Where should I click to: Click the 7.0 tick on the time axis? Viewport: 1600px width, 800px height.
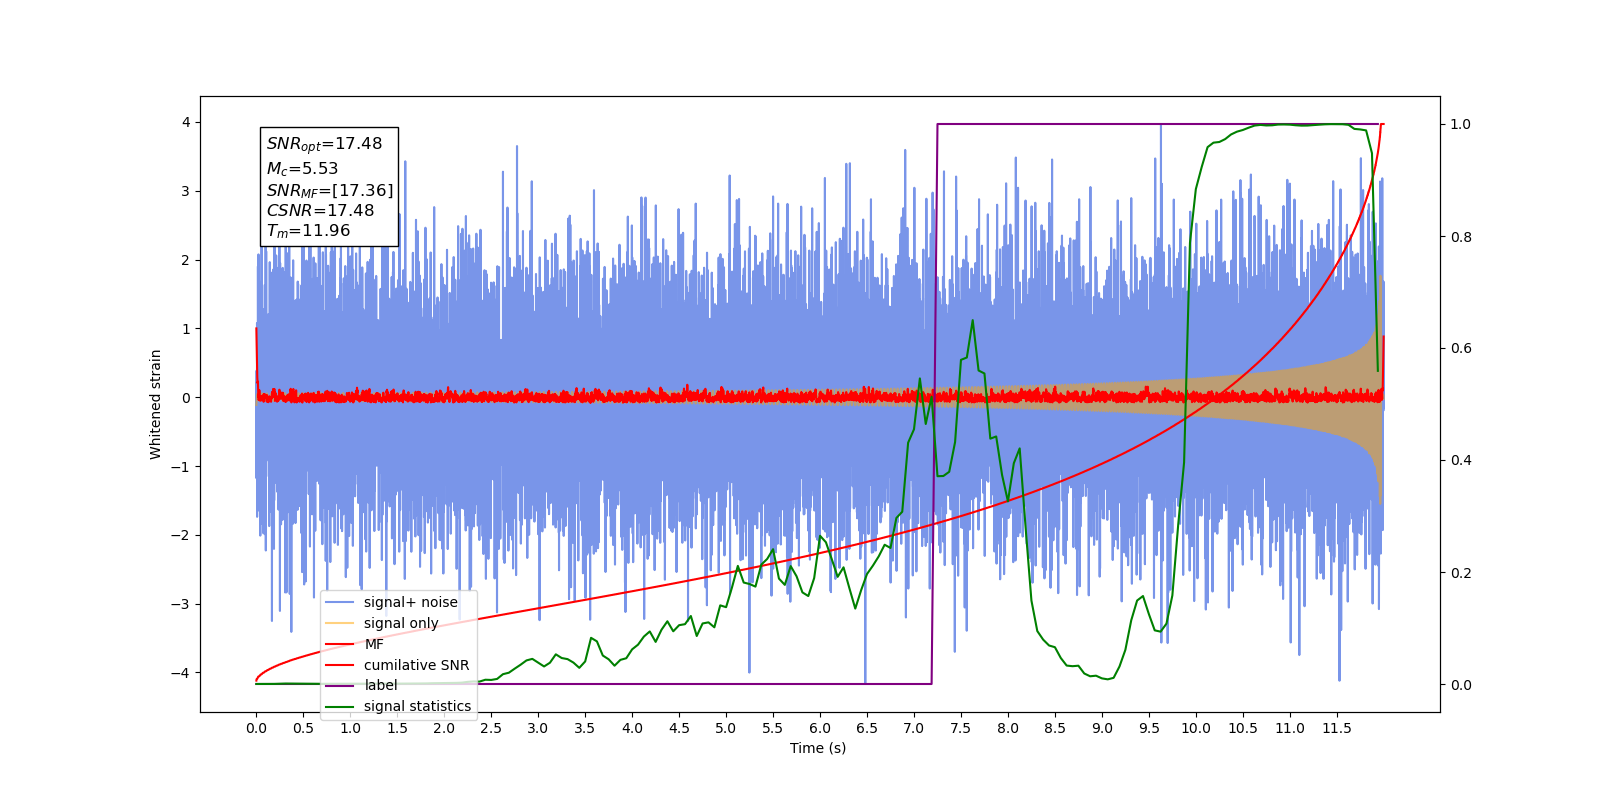[914, 728]
